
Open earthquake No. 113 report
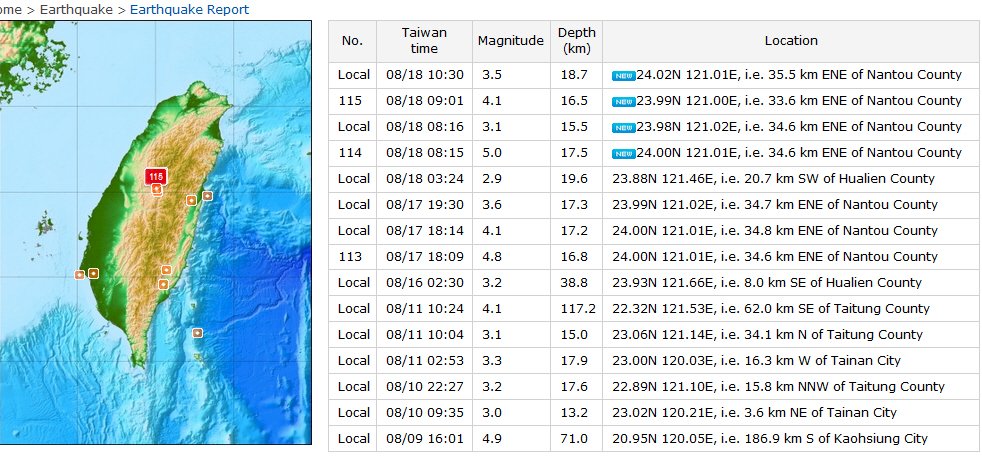[350, 257]
